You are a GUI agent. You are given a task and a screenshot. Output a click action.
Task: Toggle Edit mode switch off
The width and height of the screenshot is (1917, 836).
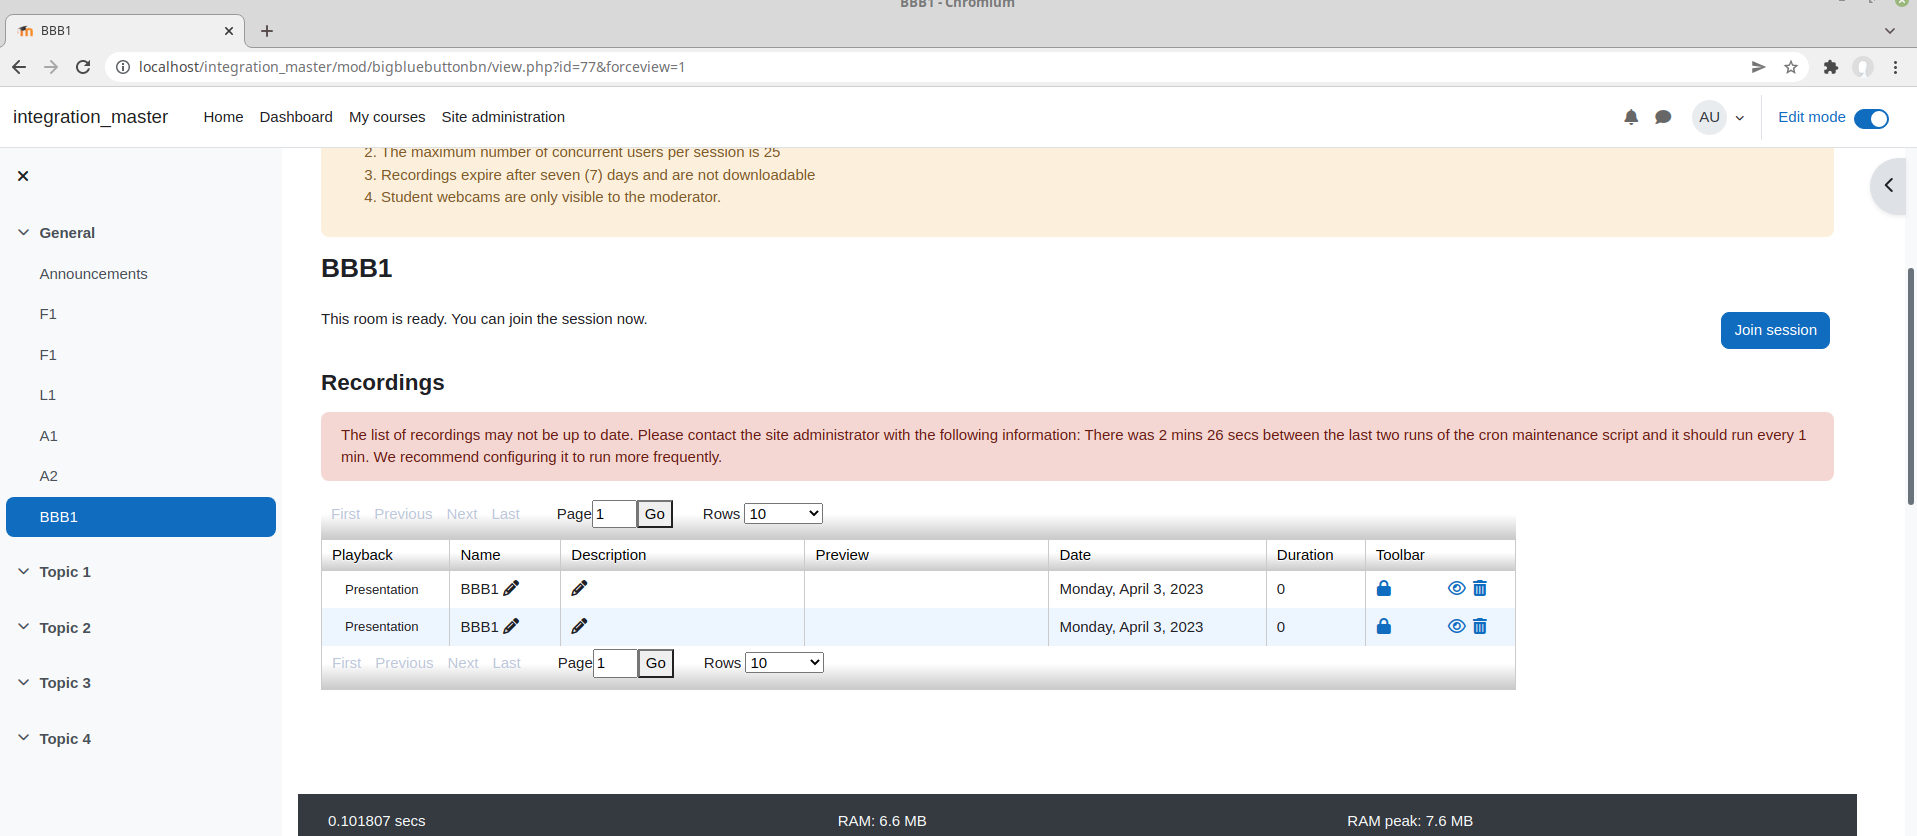click(x=1871, y=118)
